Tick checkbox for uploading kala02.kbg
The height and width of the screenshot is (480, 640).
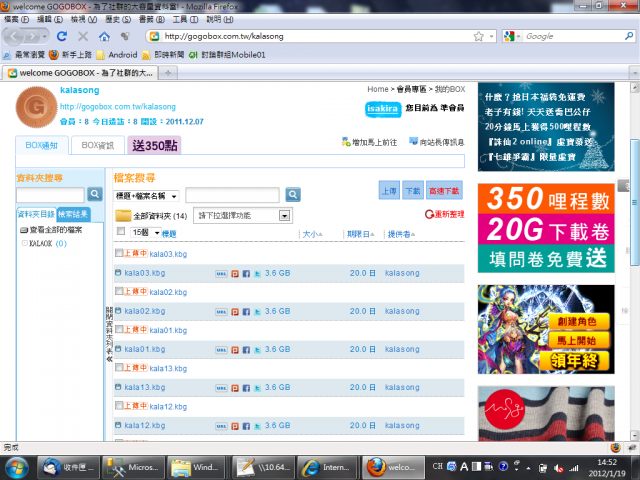pyautogui.click(x=119, y=291)
